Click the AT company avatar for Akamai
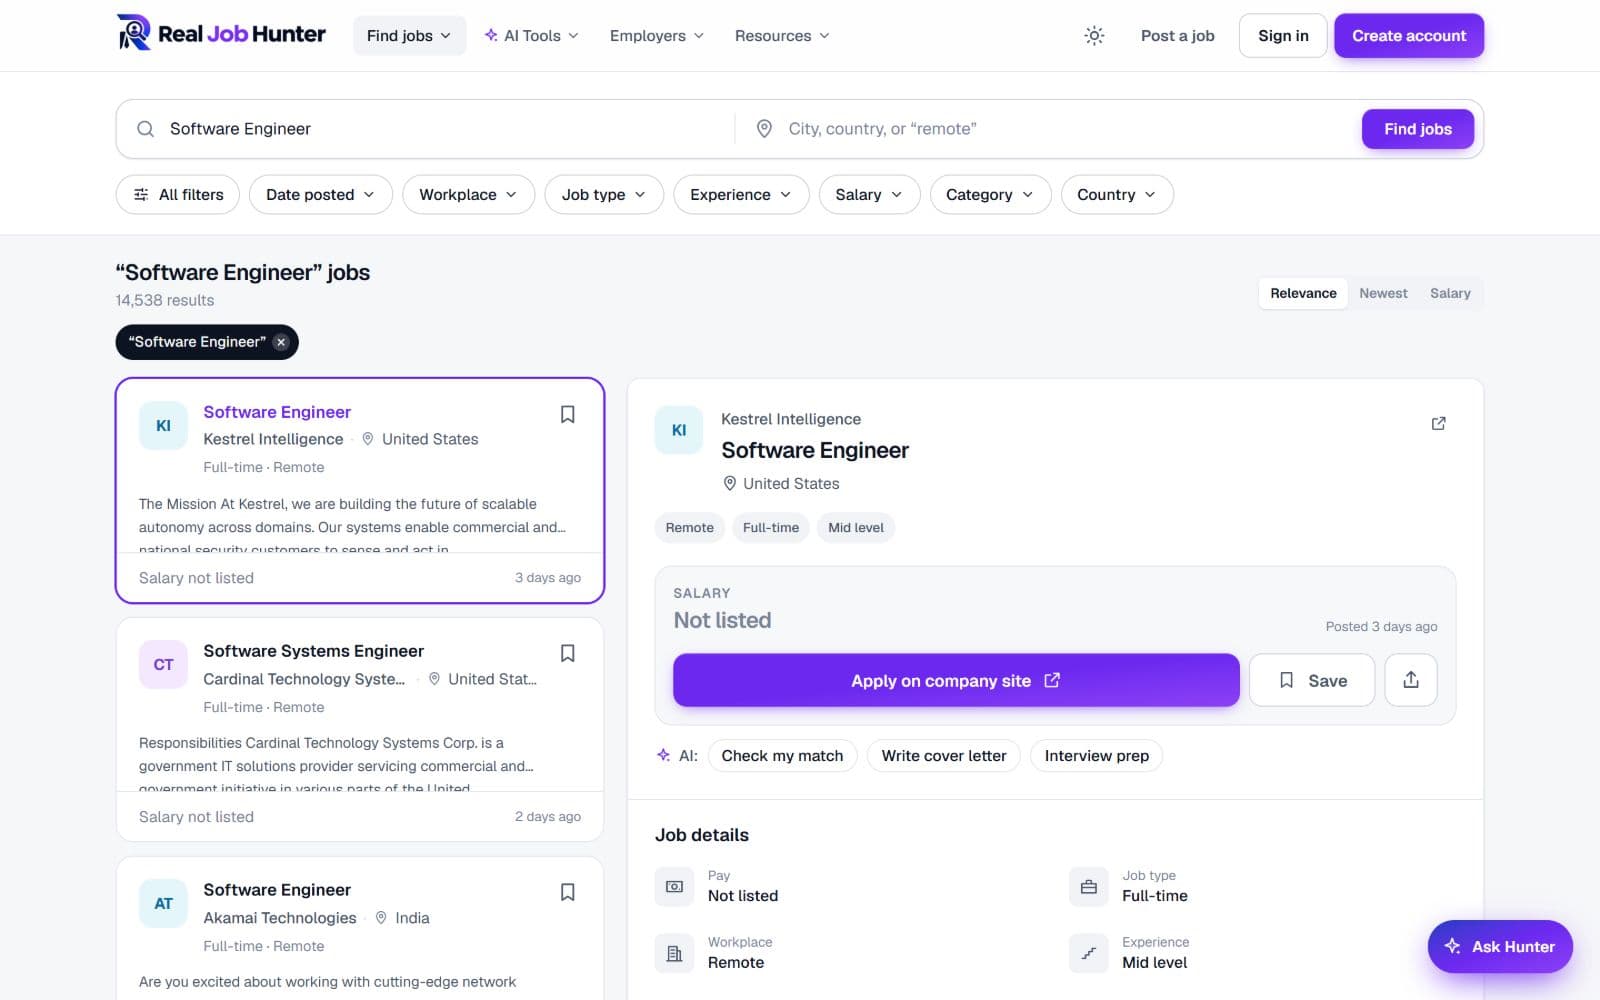The height and width of the screenshot is (1000, 1600). (163, 904)
